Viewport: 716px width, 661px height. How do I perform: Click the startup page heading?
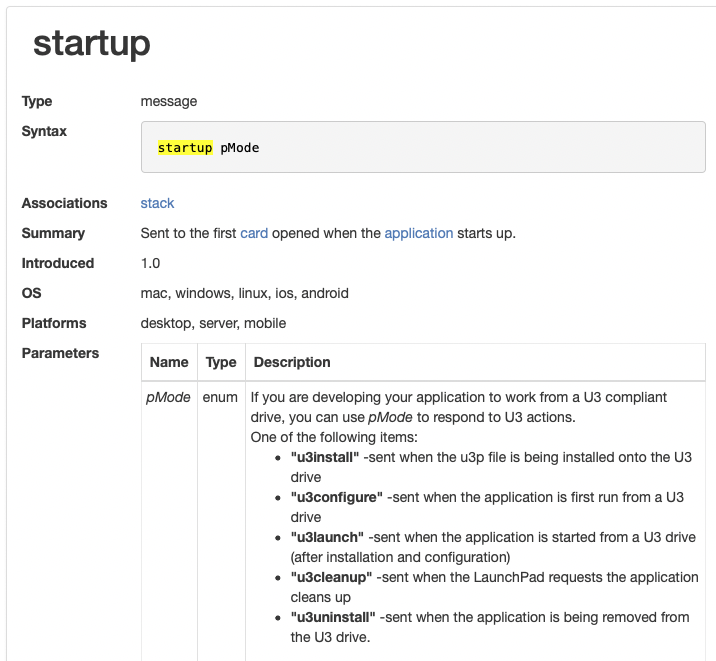92,43
